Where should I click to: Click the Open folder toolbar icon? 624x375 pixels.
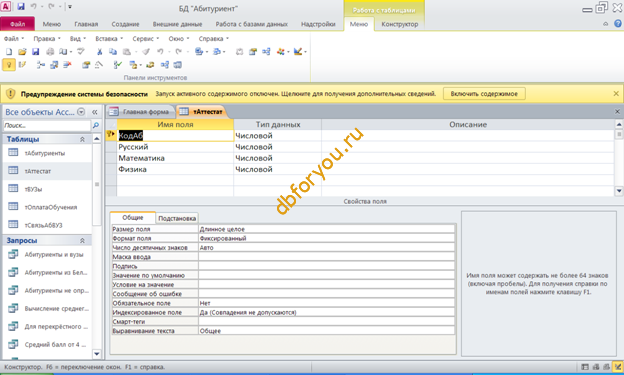pos(22,52)
